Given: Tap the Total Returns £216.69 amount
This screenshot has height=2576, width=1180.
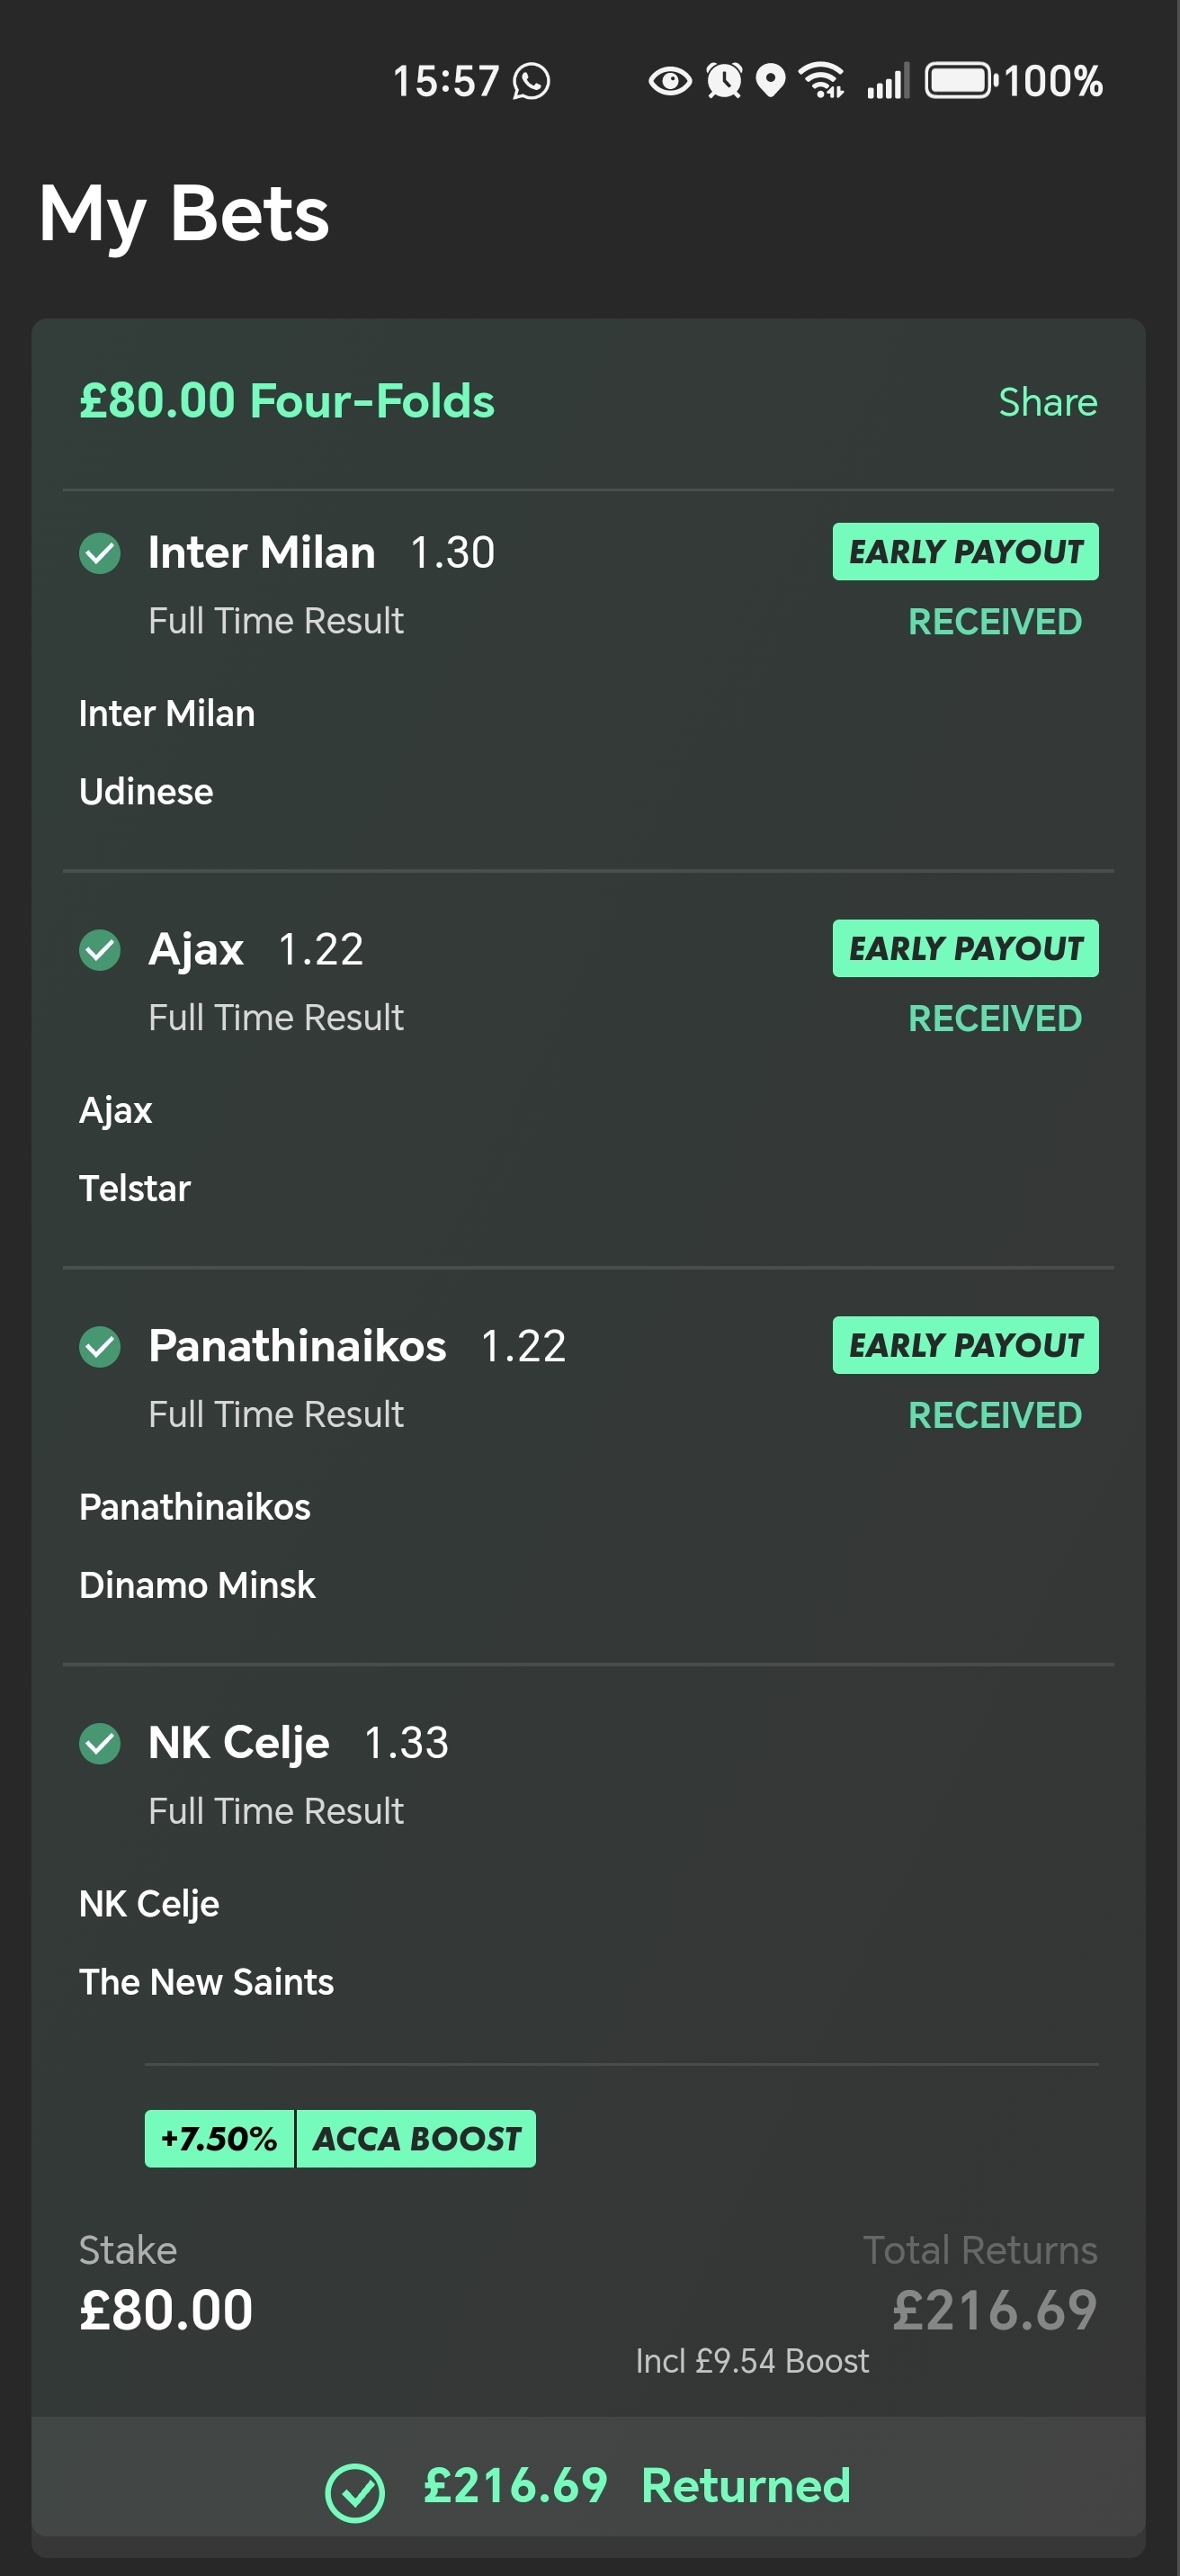Looking at the screenshot, I should [x=994, y=2310].
